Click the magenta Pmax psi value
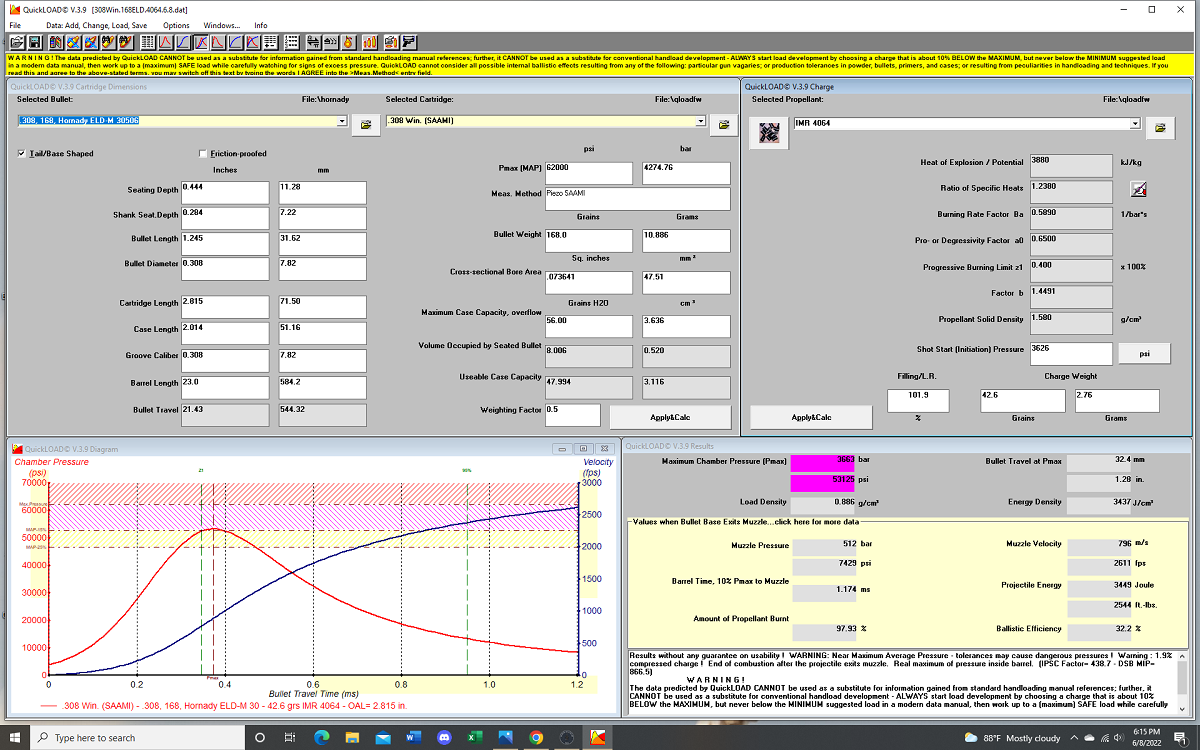The height and width of the screenshot is (750, 1200). [x=822, y=483]
